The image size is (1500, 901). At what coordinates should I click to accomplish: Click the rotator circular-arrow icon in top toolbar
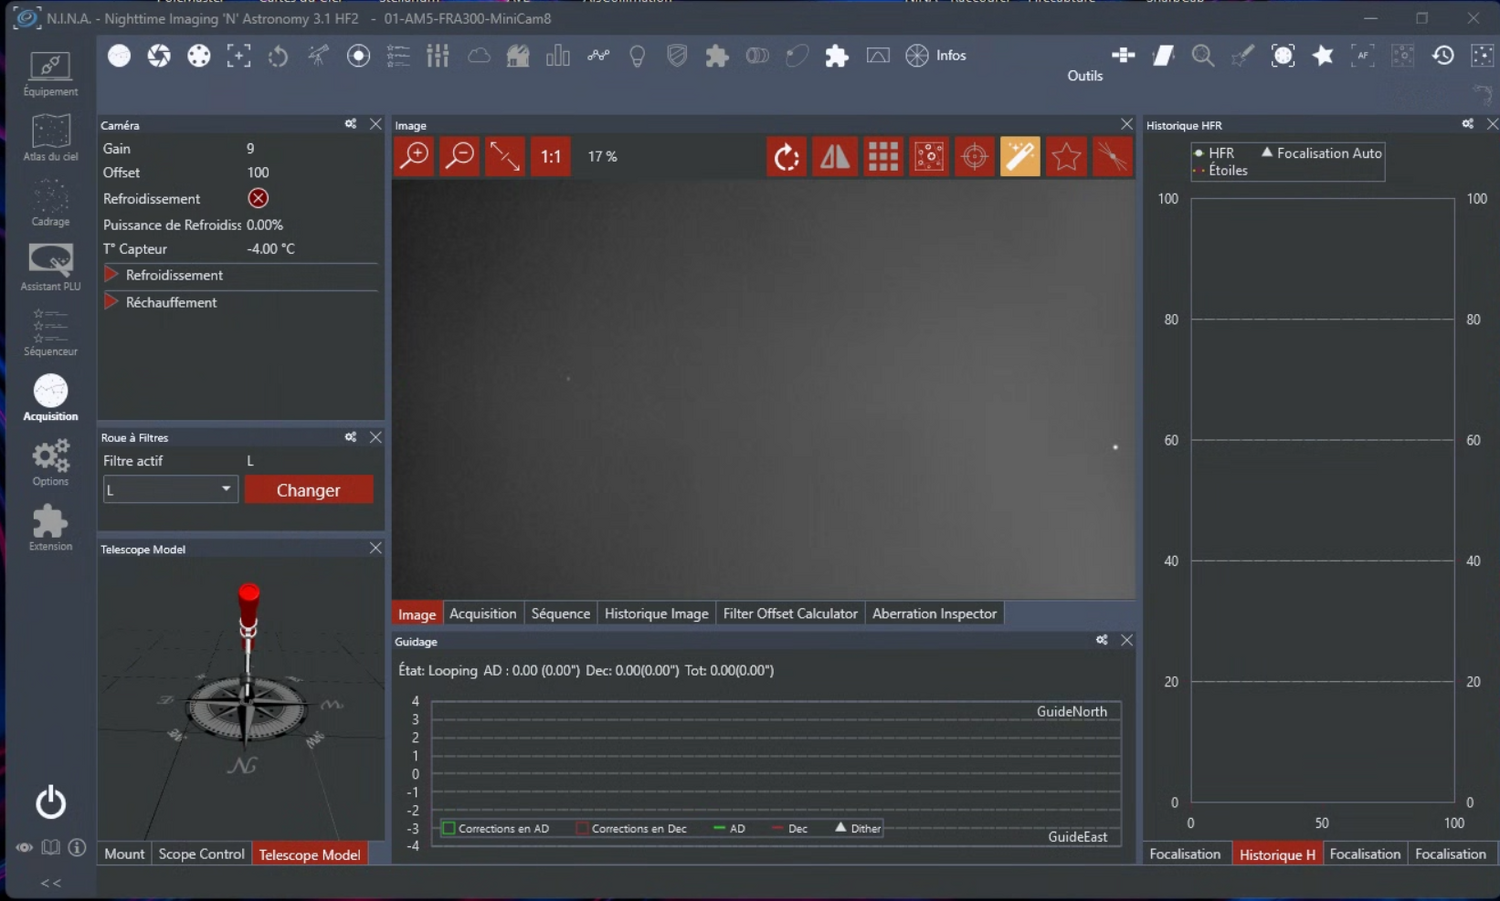tap(278, 56)
